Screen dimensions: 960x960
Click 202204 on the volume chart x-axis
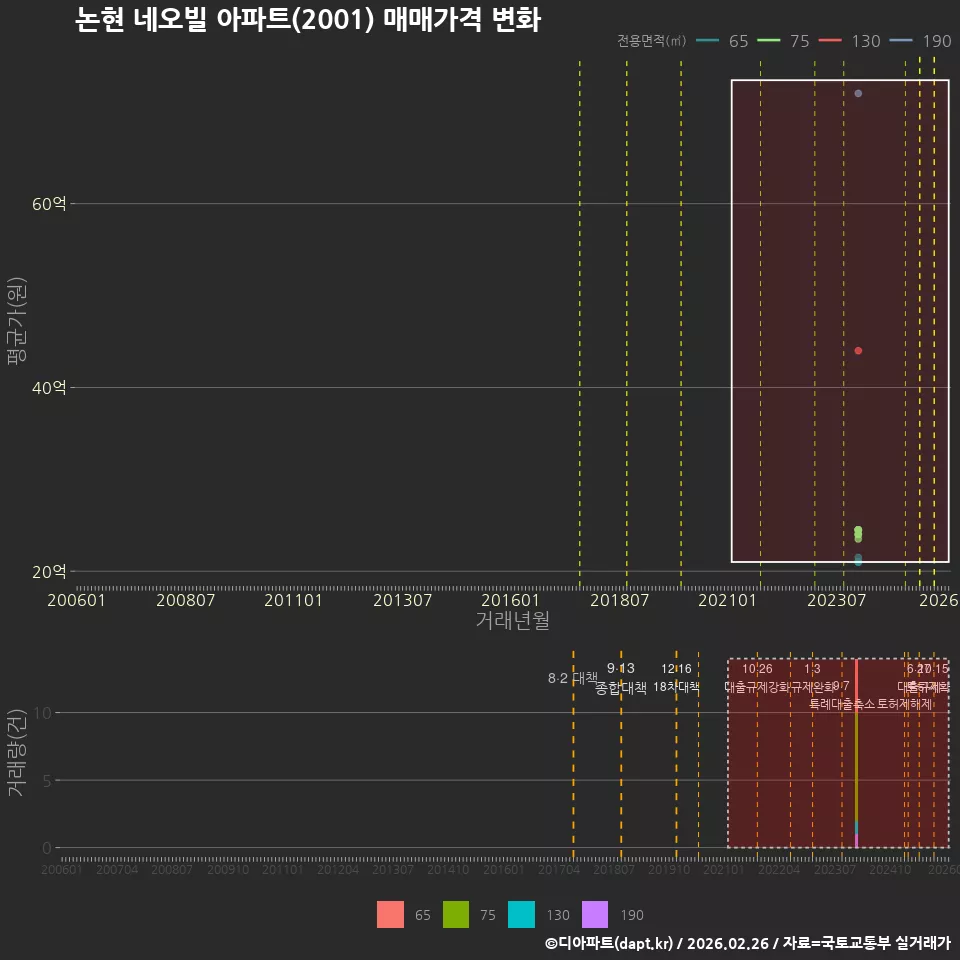(x=779, y=869)
